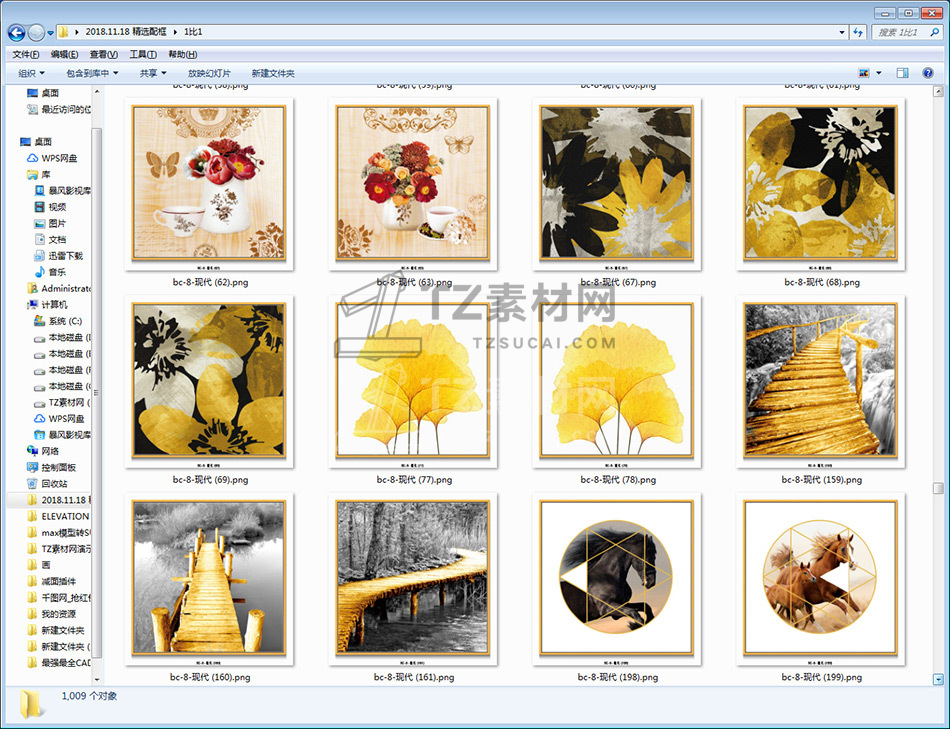Click the Back navigation arrow
This screenshot has width=950, height=729.
tap(17, 33)
